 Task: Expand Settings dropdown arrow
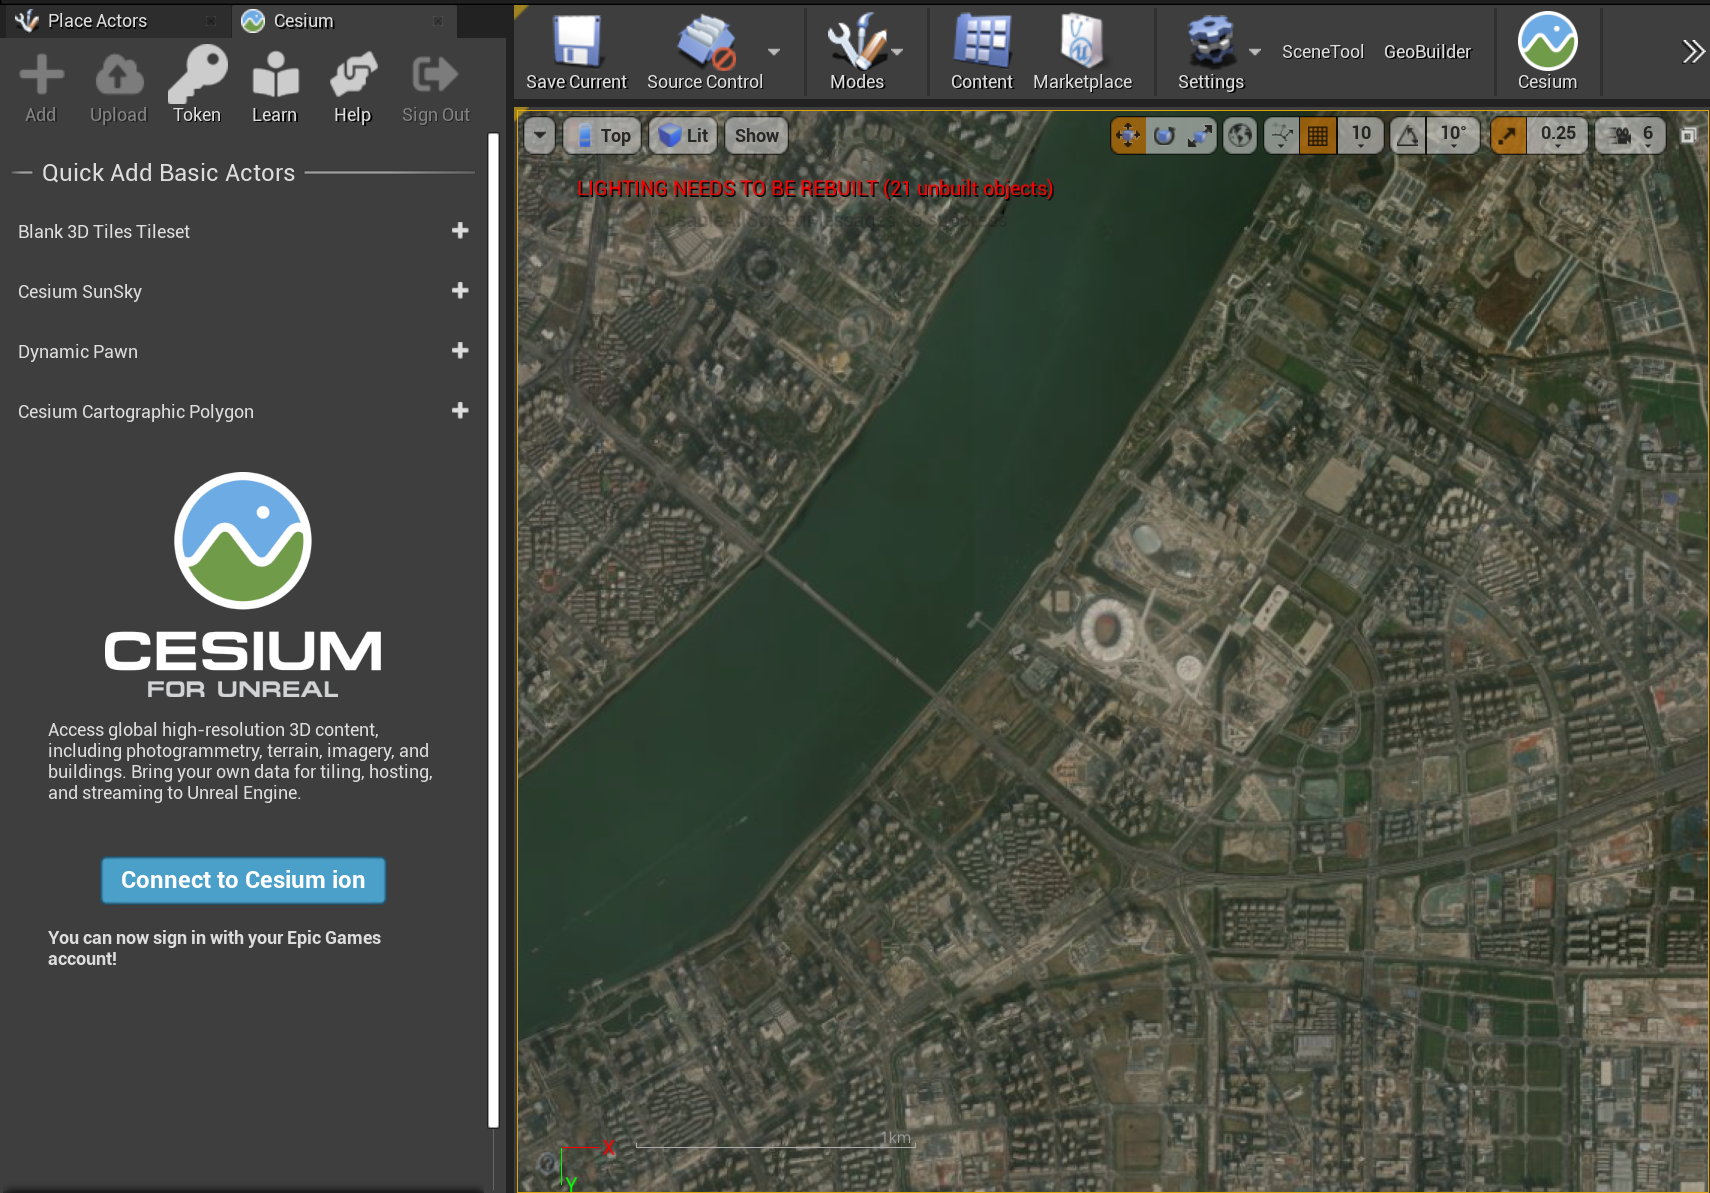pyautogui.click(x=1255, y=52)
